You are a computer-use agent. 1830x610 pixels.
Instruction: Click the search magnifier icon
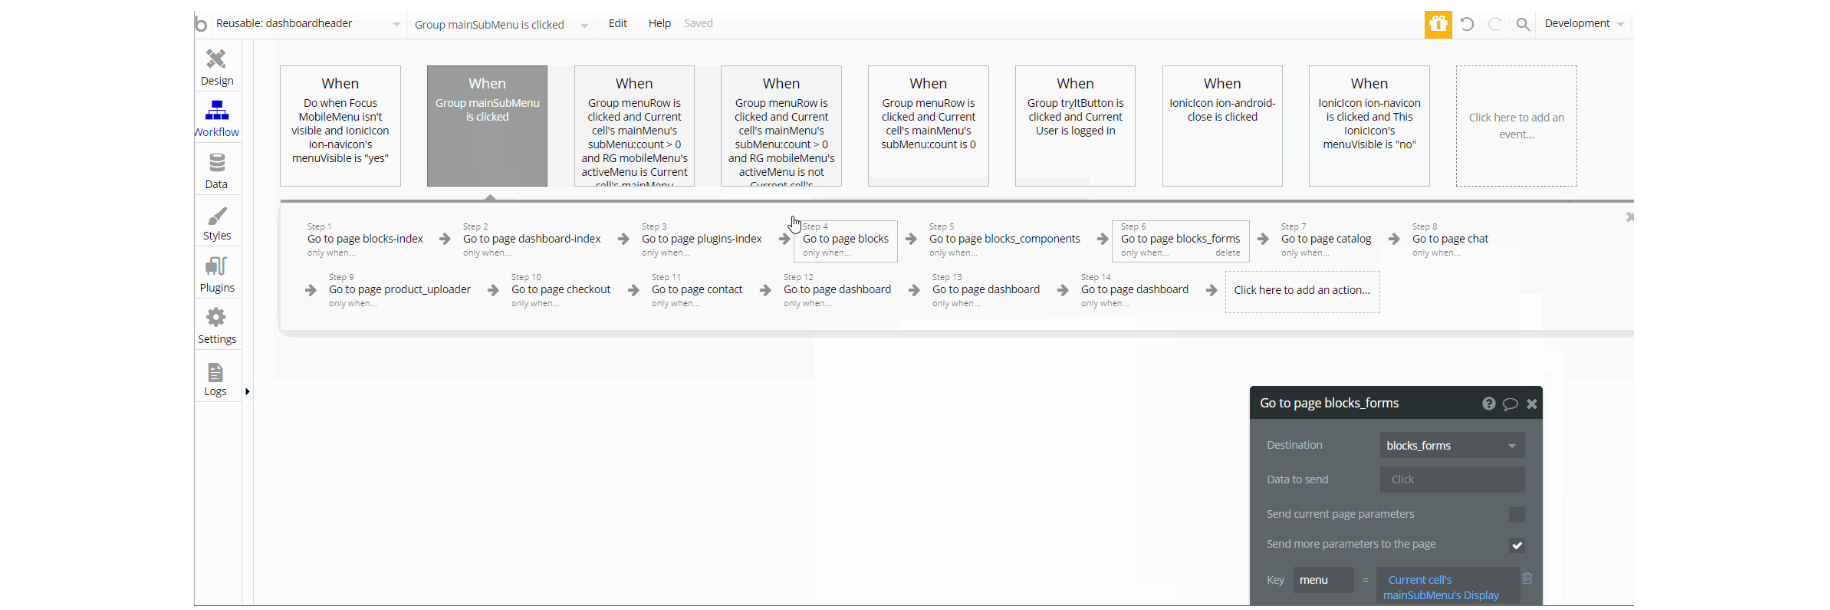(x=1523, y=24)
